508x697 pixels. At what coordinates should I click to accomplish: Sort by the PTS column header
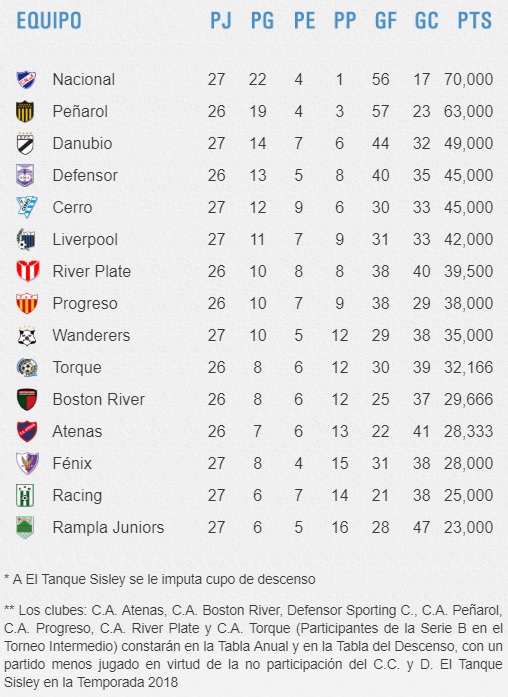474,20
